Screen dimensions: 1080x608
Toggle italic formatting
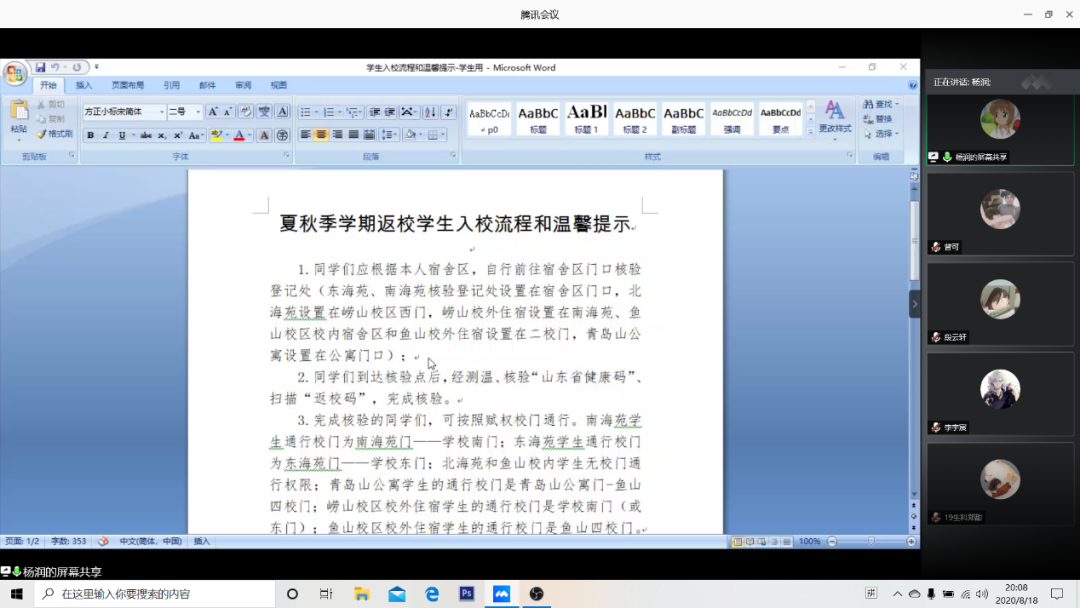click(x=105, y=135)
